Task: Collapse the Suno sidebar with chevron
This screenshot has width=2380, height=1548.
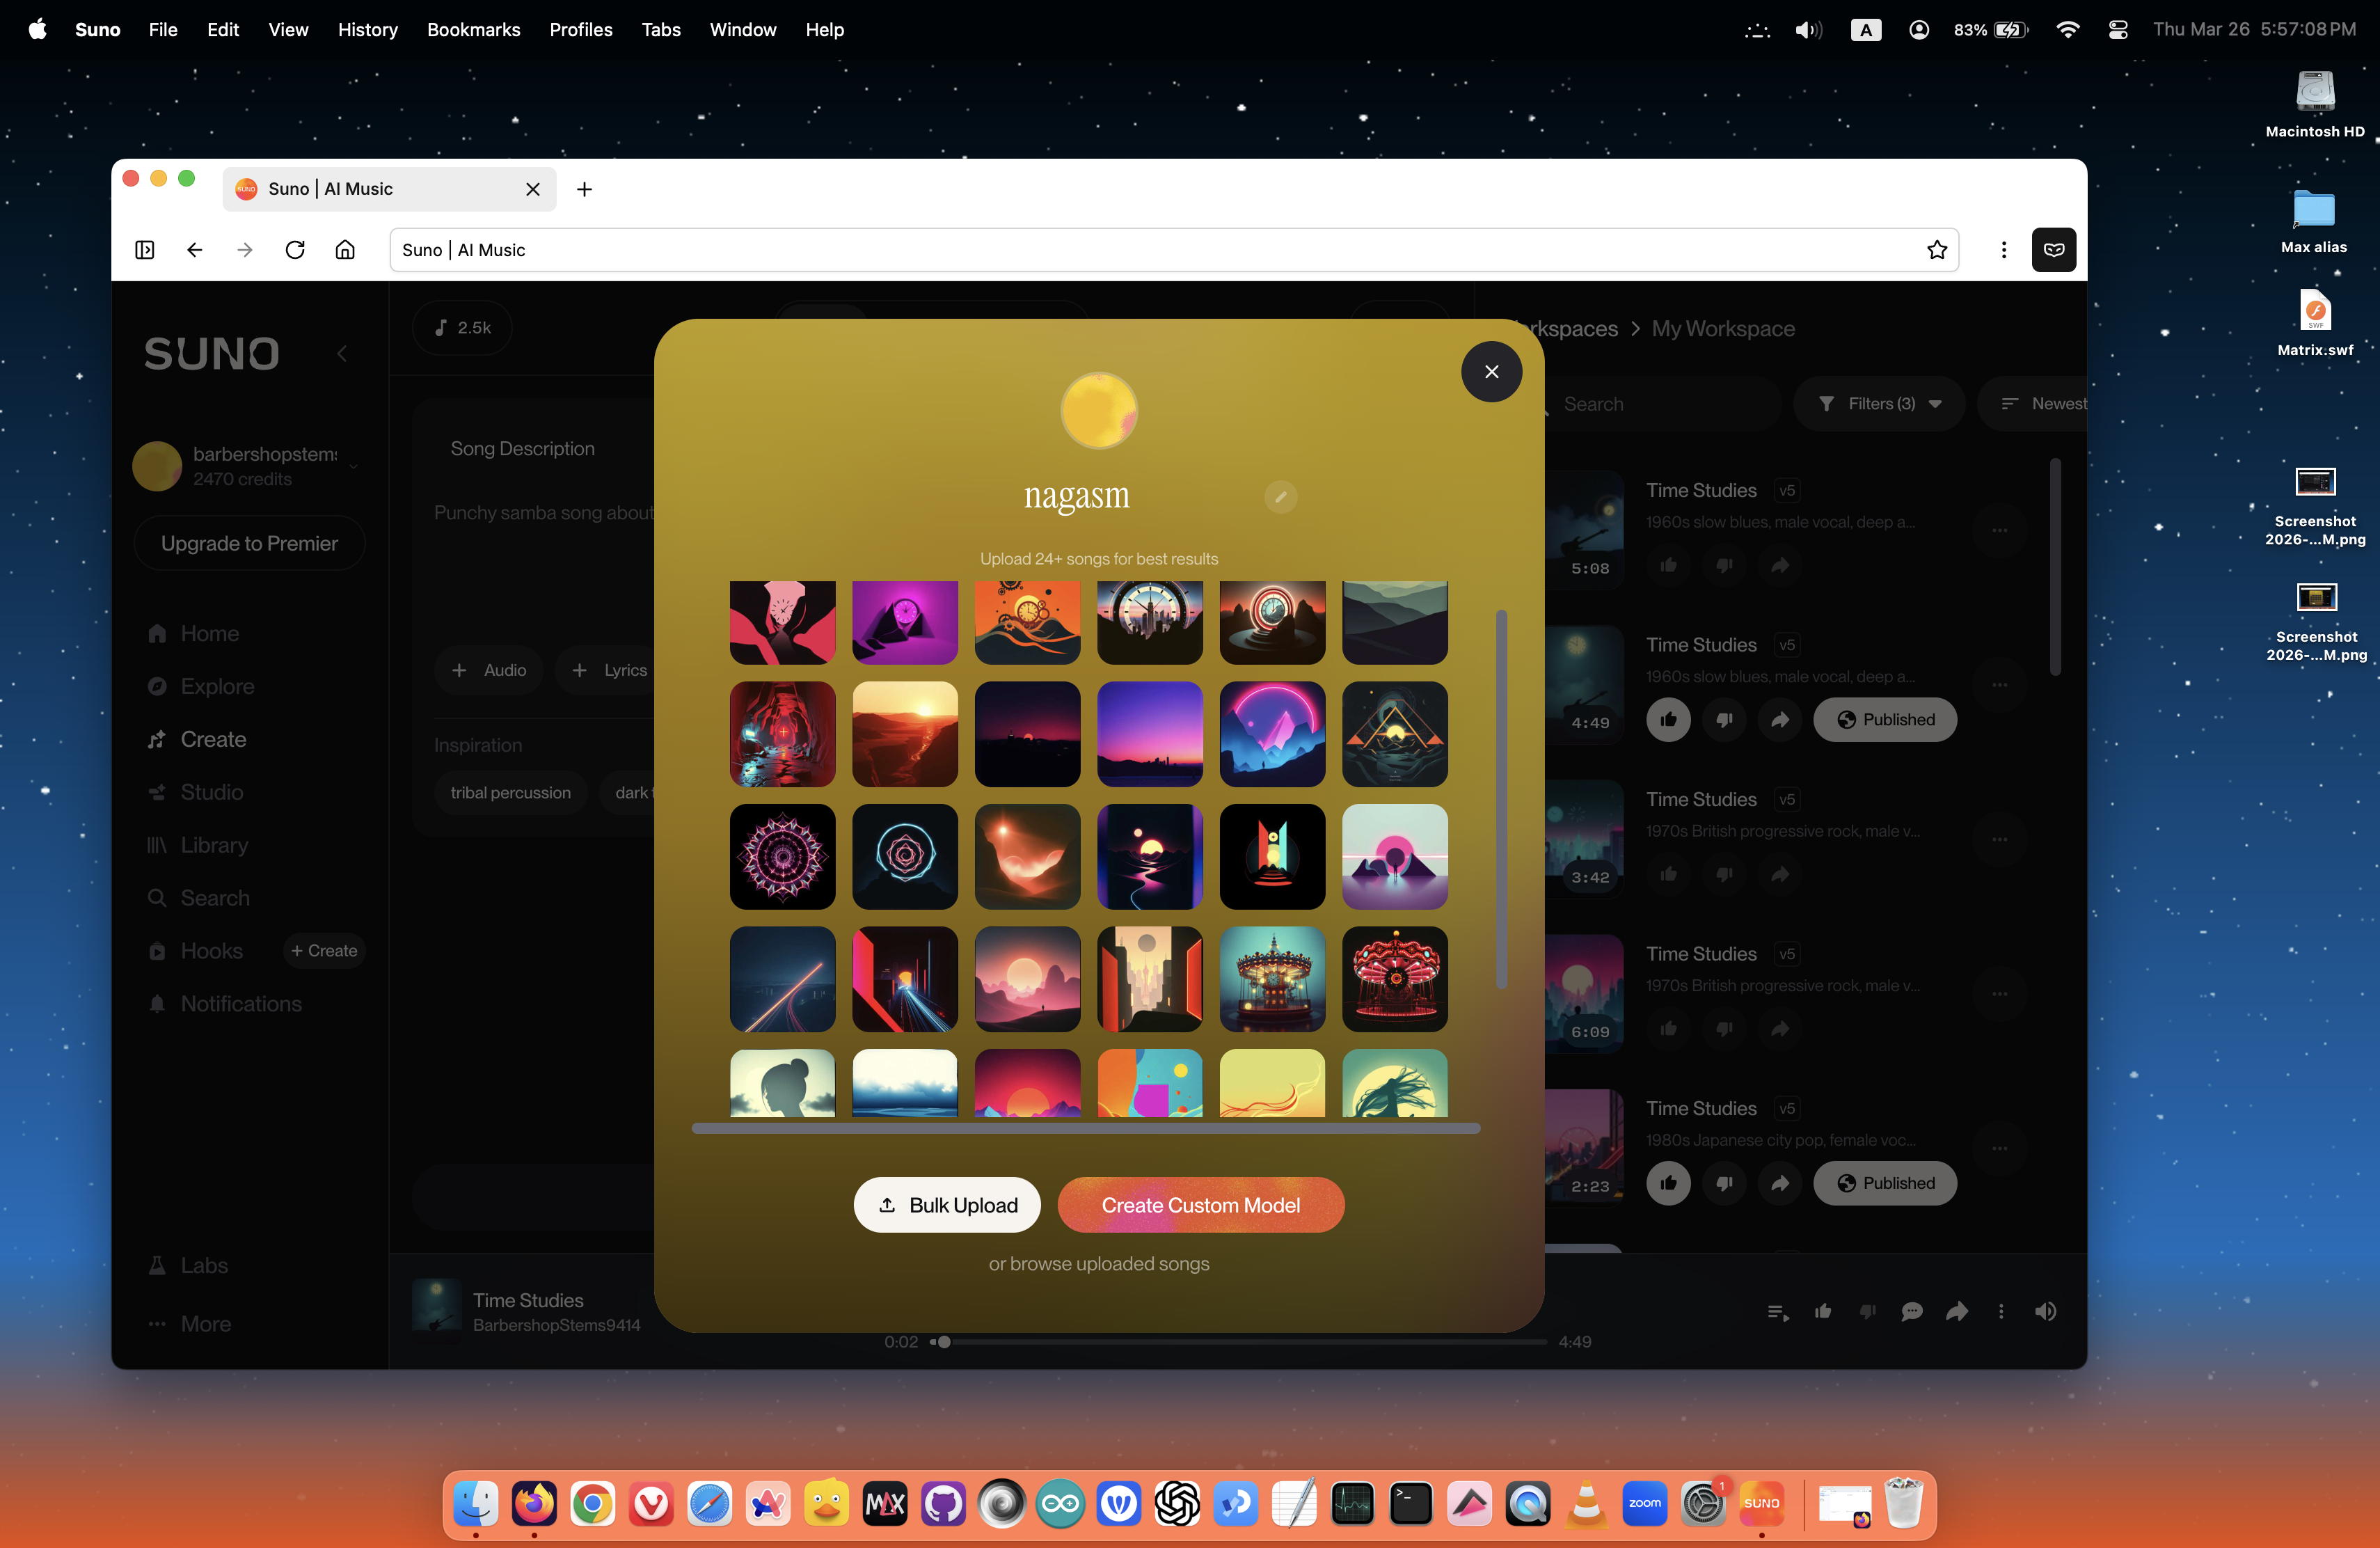Action: click(x=342, y=353)
